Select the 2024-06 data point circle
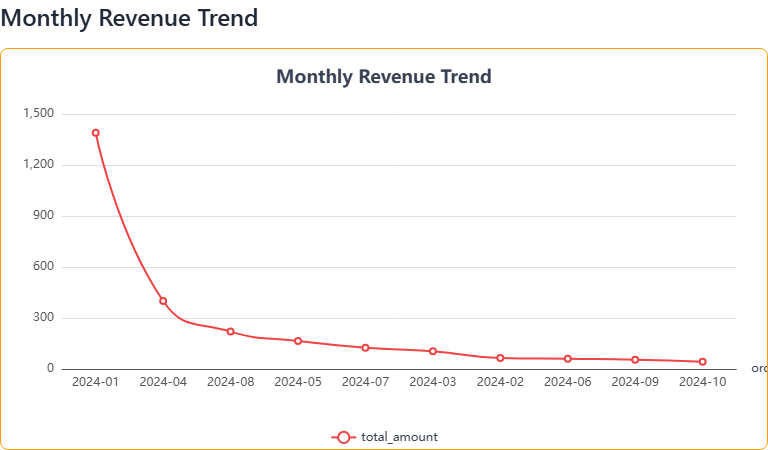 click(x=567, y=359)
